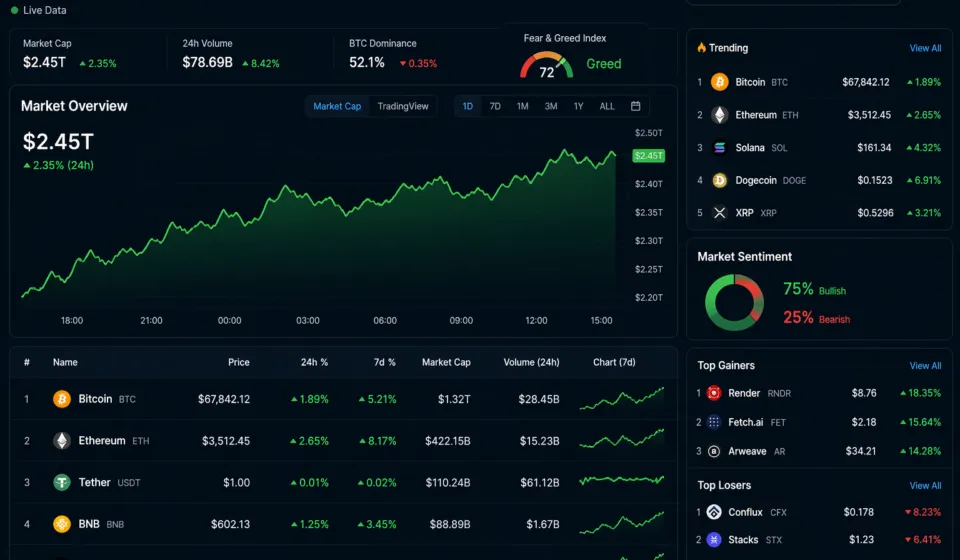Select the 7D time range
Viewport: 960px width, 560px height.
[495, 106]
